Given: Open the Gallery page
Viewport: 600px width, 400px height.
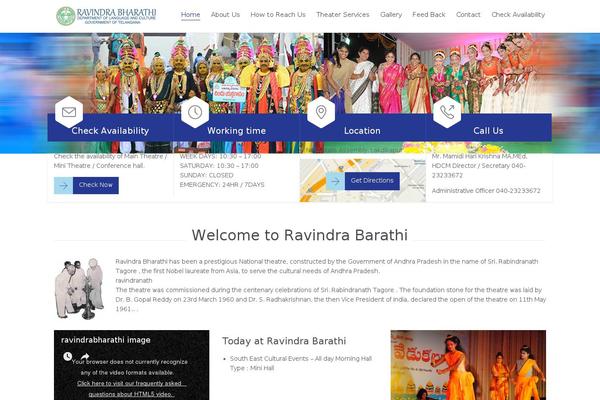Looking at the screenshot, I should click(x=391, y=15).
